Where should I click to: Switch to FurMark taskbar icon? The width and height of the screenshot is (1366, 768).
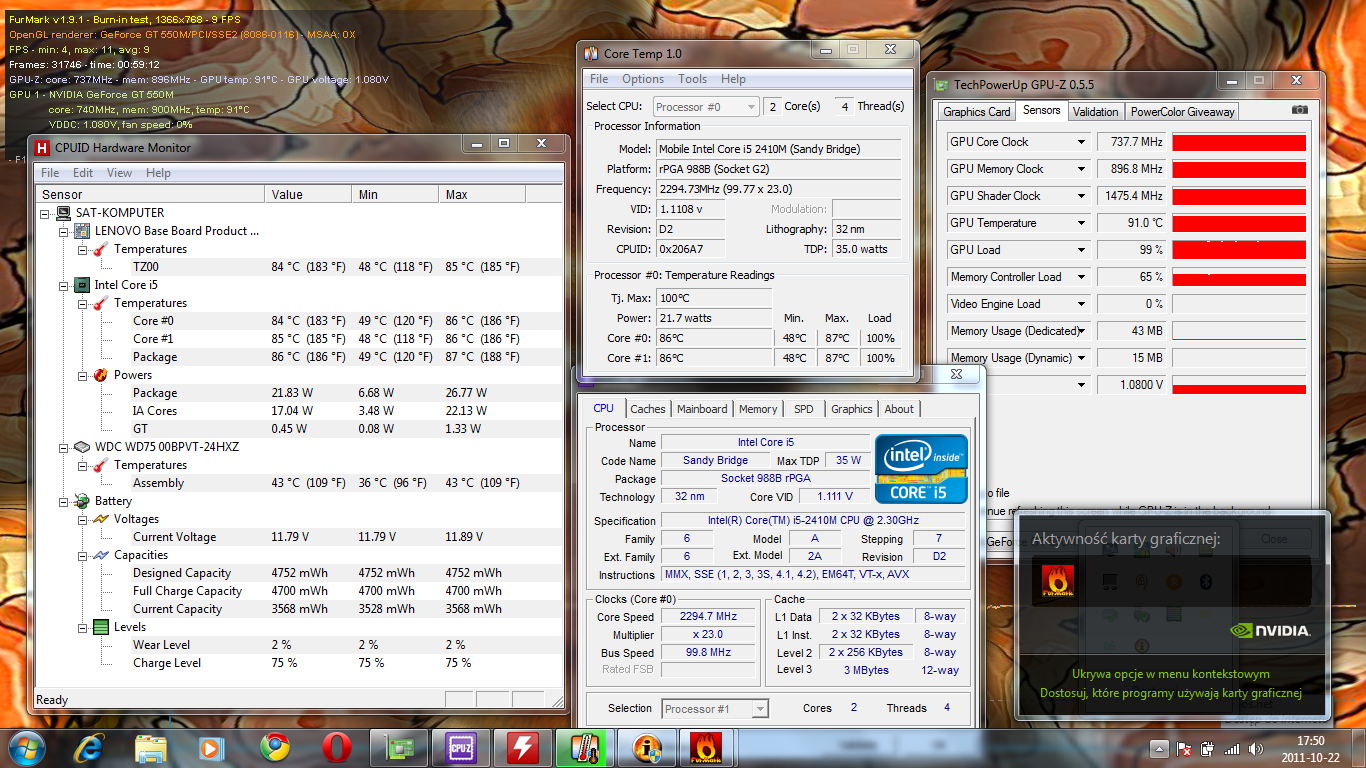708,747
